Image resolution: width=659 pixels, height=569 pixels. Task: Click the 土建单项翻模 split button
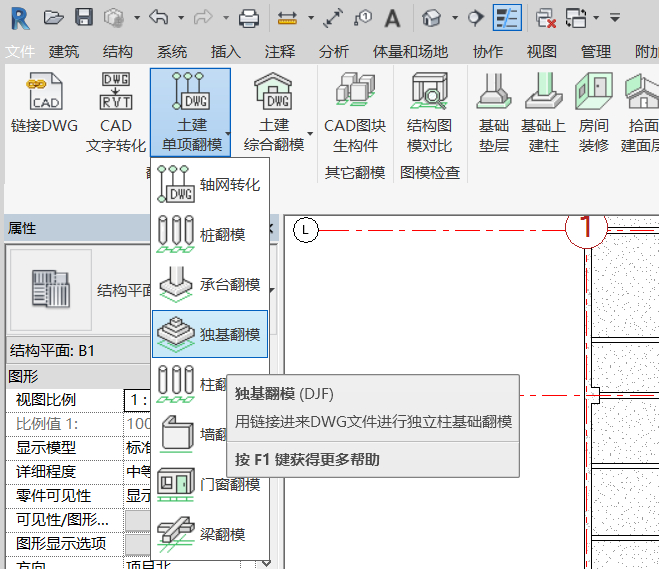[x=190, y=112]
